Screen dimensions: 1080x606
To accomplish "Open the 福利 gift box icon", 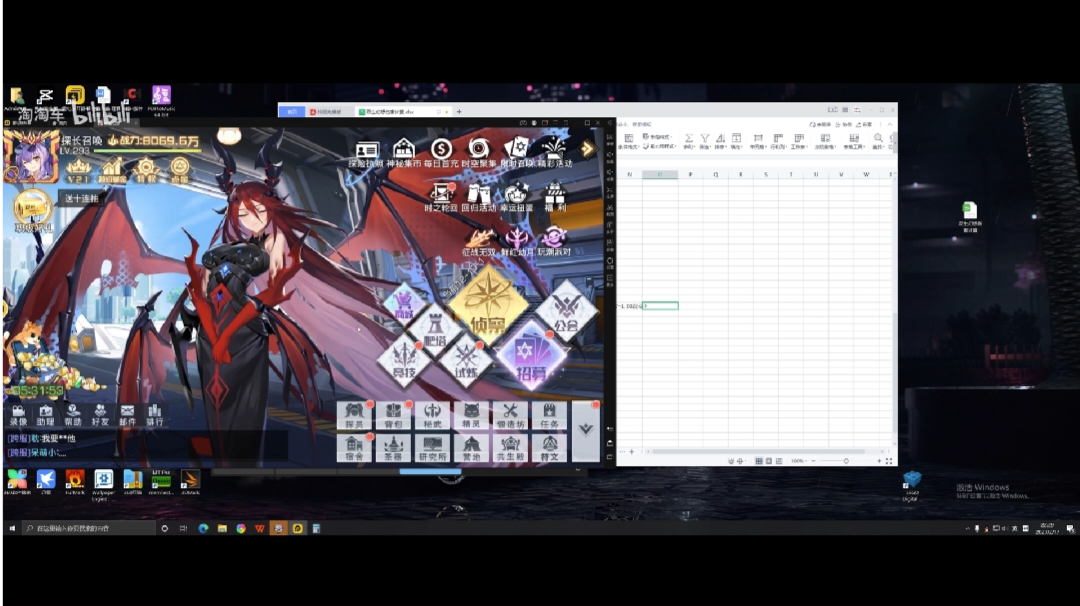I will 554,198.
